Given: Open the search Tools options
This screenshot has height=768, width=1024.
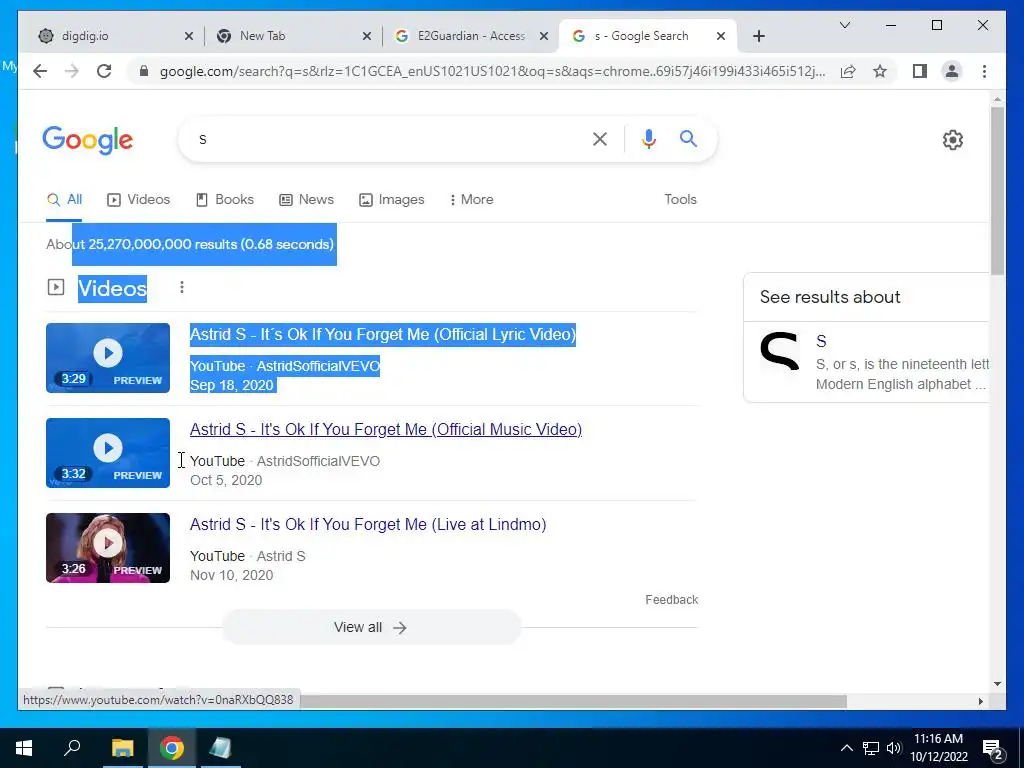Looking at the screenshot, I should pyautogui.click(x=680, y=200).
